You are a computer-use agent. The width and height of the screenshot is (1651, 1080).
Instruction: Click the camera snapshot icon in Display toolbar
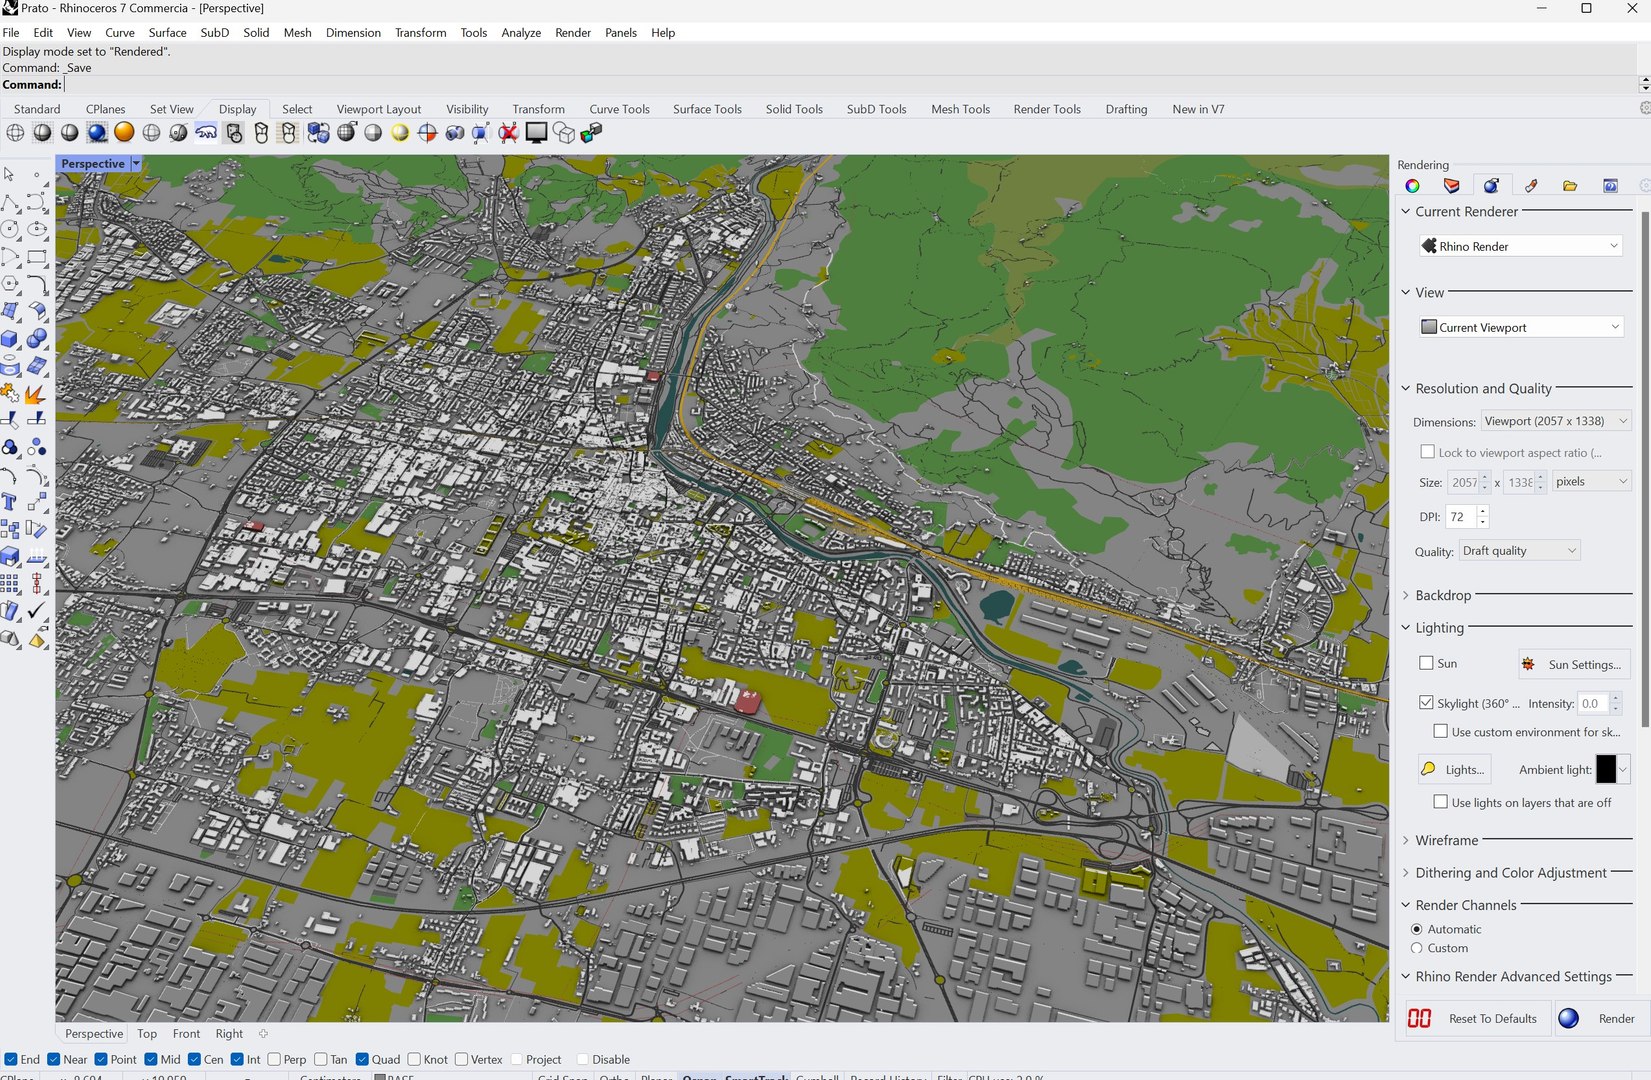coord(455,133)
